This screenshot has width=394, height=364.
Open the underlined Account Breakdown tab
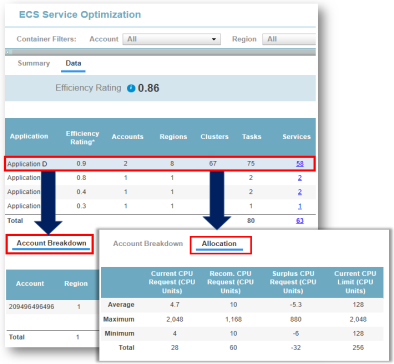pyautogui.click(x=51, y=243)
